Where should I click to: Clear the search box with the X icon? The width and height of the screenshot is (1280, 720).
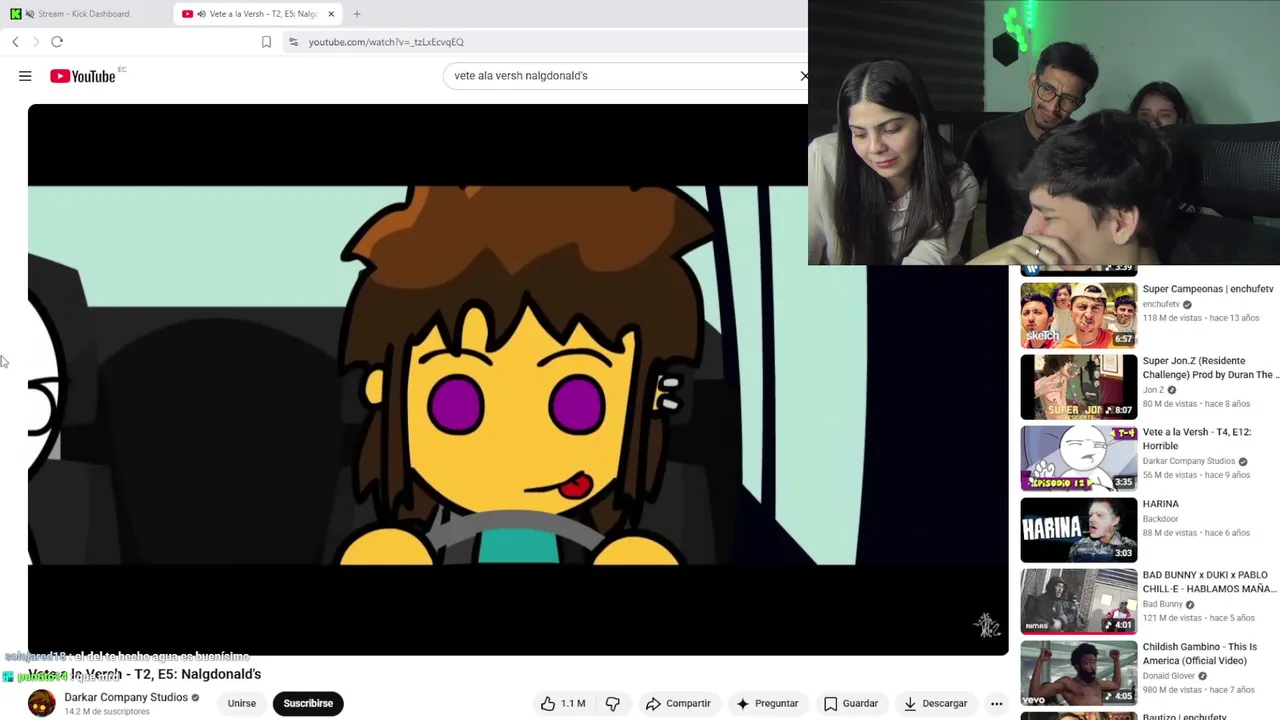[803, 76]
